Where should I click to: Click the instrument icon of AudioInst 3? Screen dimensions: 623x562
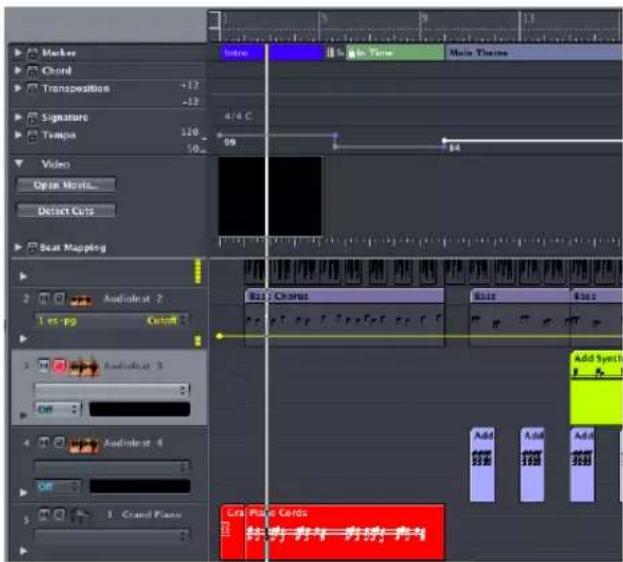[83, 366]
